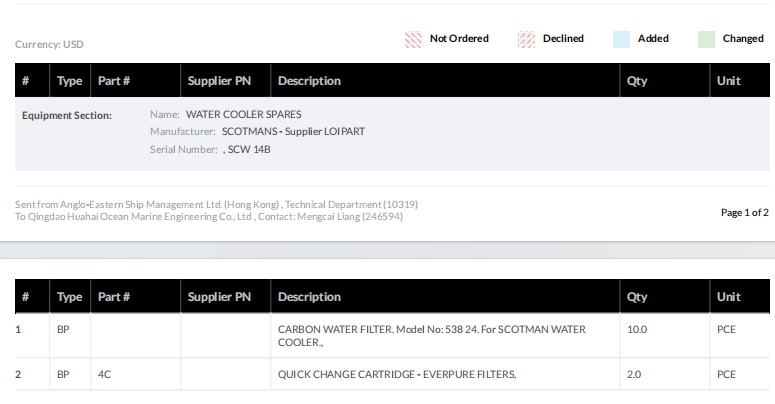775x404 pixels.
Task: Click the Qingdao Huahai recipient line
Action: pyautogui.click(x=209, y=217)
